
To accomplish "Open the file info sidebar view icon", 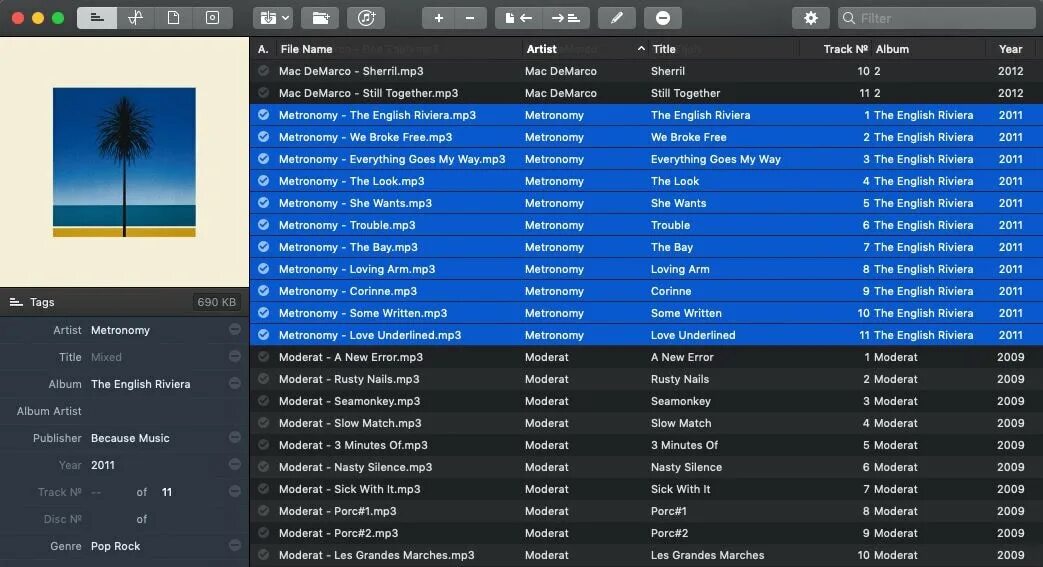I will [174, 18].
